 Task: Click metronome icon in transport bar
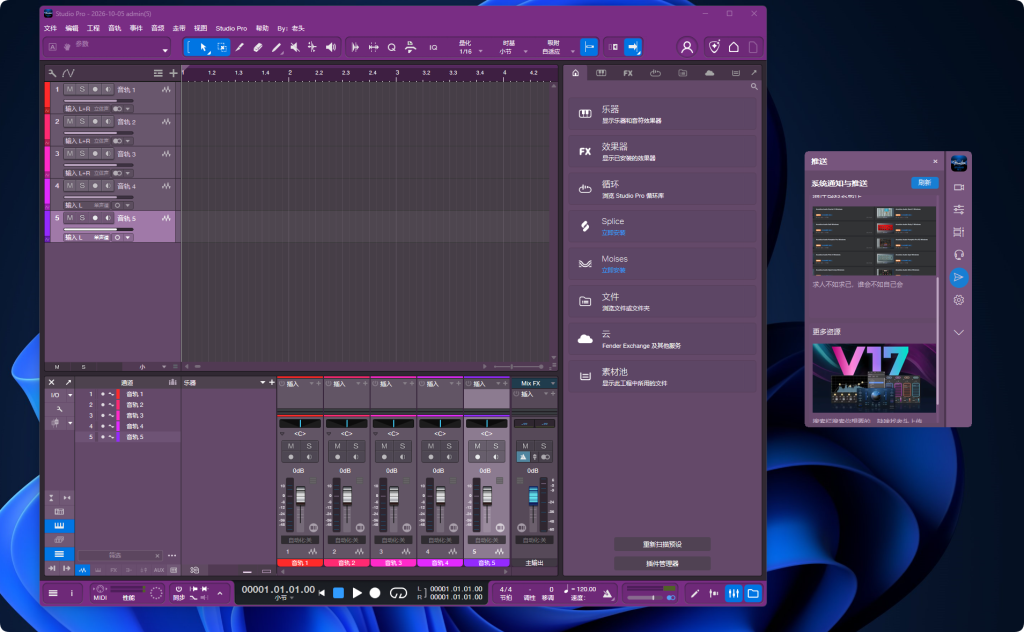tap(607, 593)
